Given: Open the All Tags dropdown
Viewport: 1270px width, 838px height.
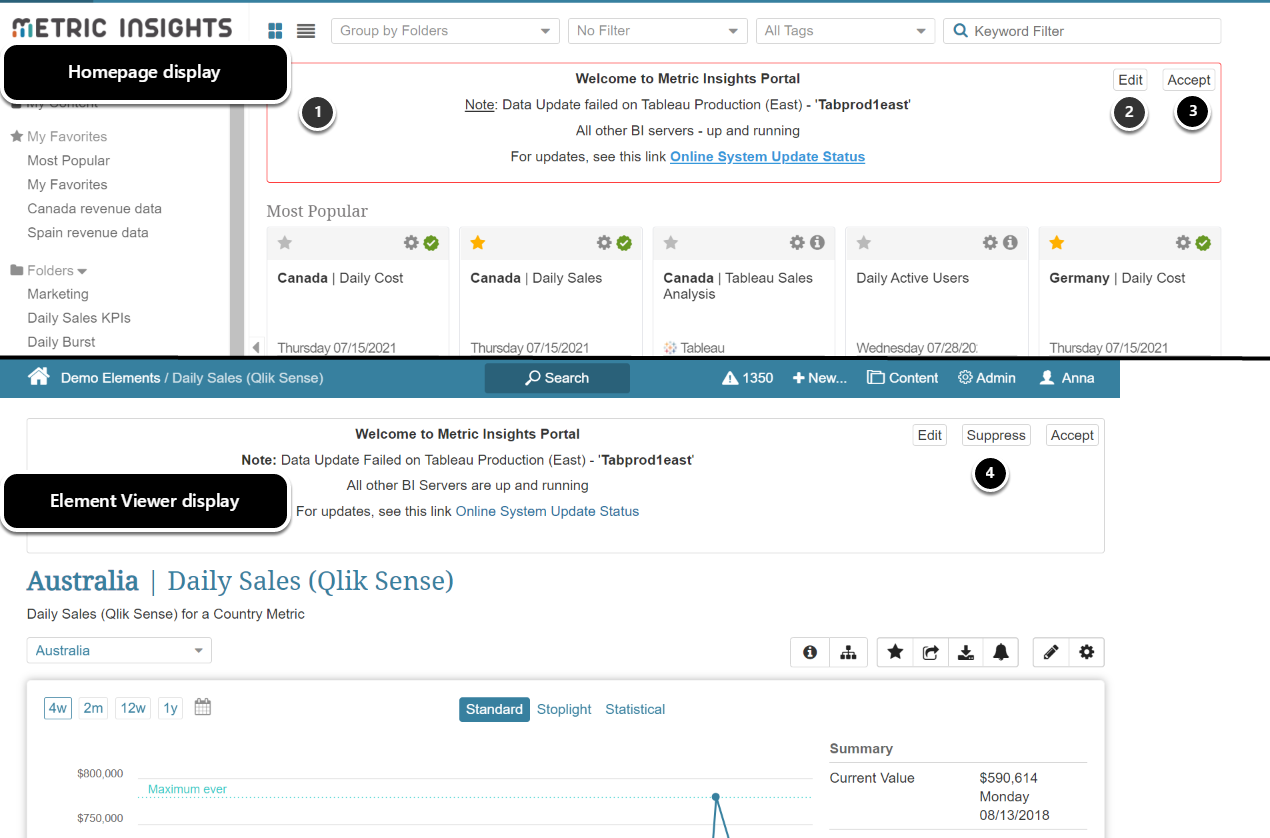Looking at the screenshot, I should (846, 31).
